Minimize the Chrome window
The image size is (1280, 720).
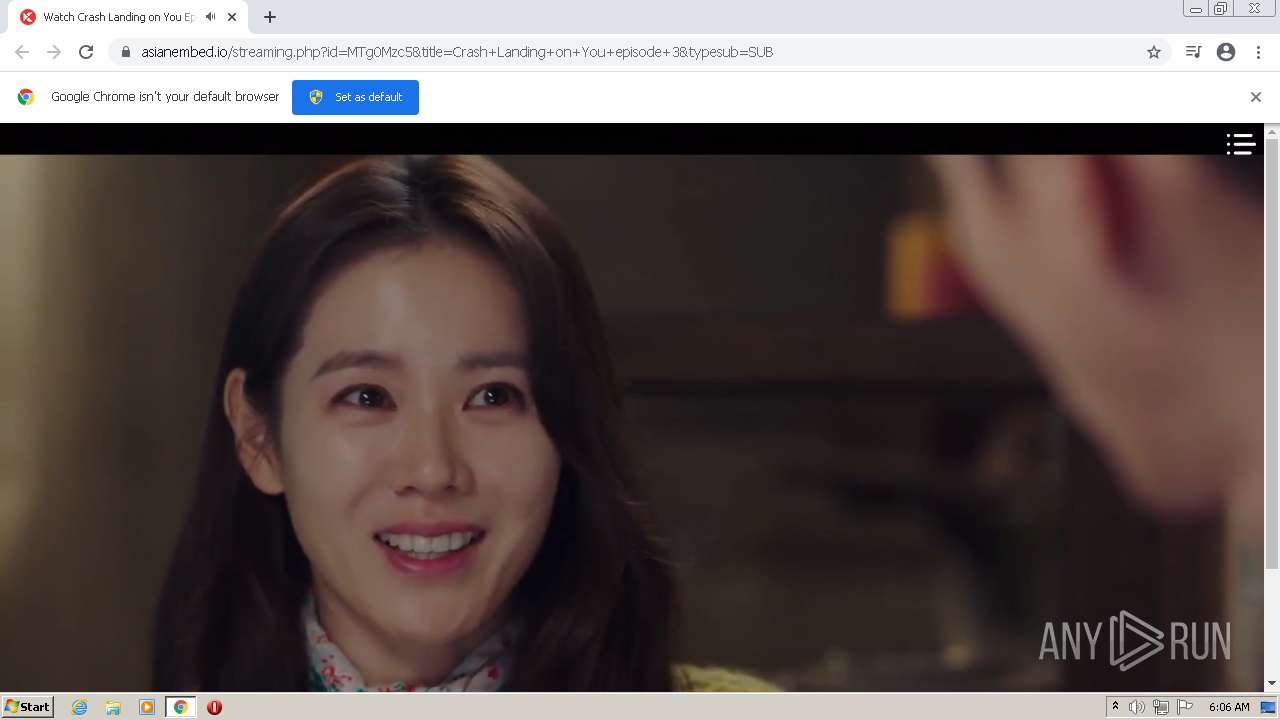[1195, 9]
